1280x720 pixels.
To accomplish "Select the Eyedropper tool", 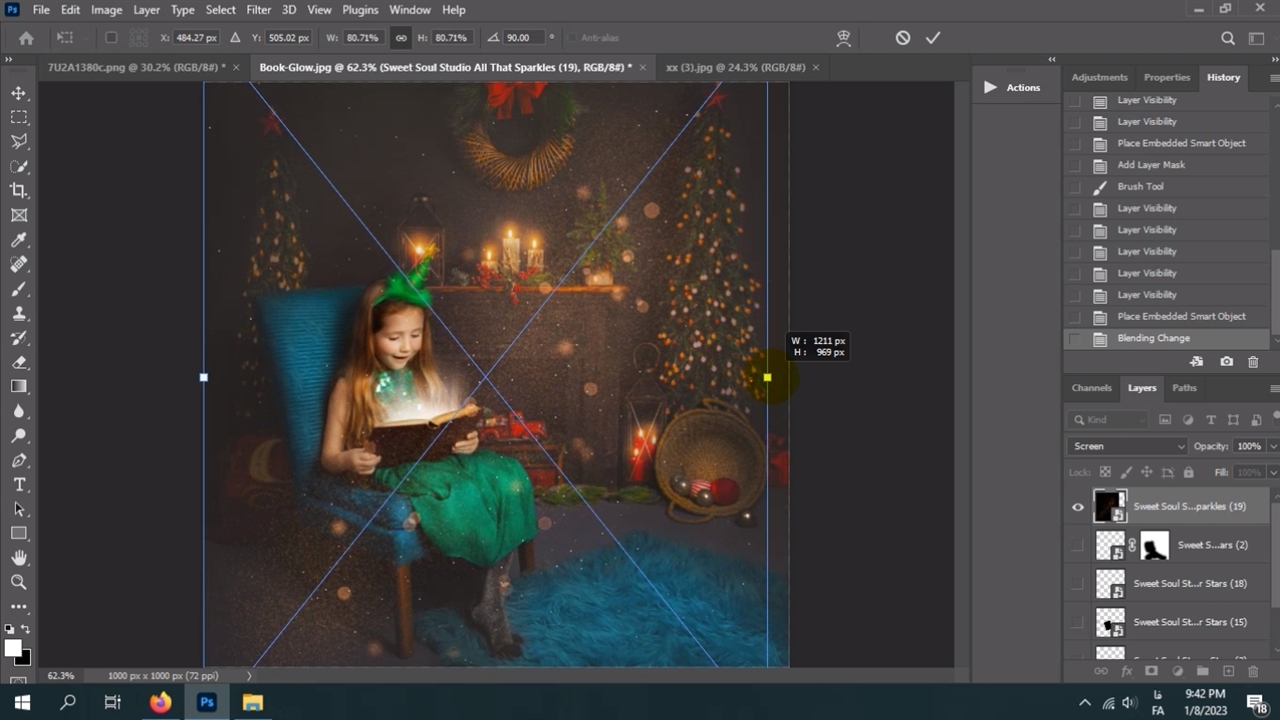I will coord(19,240).
